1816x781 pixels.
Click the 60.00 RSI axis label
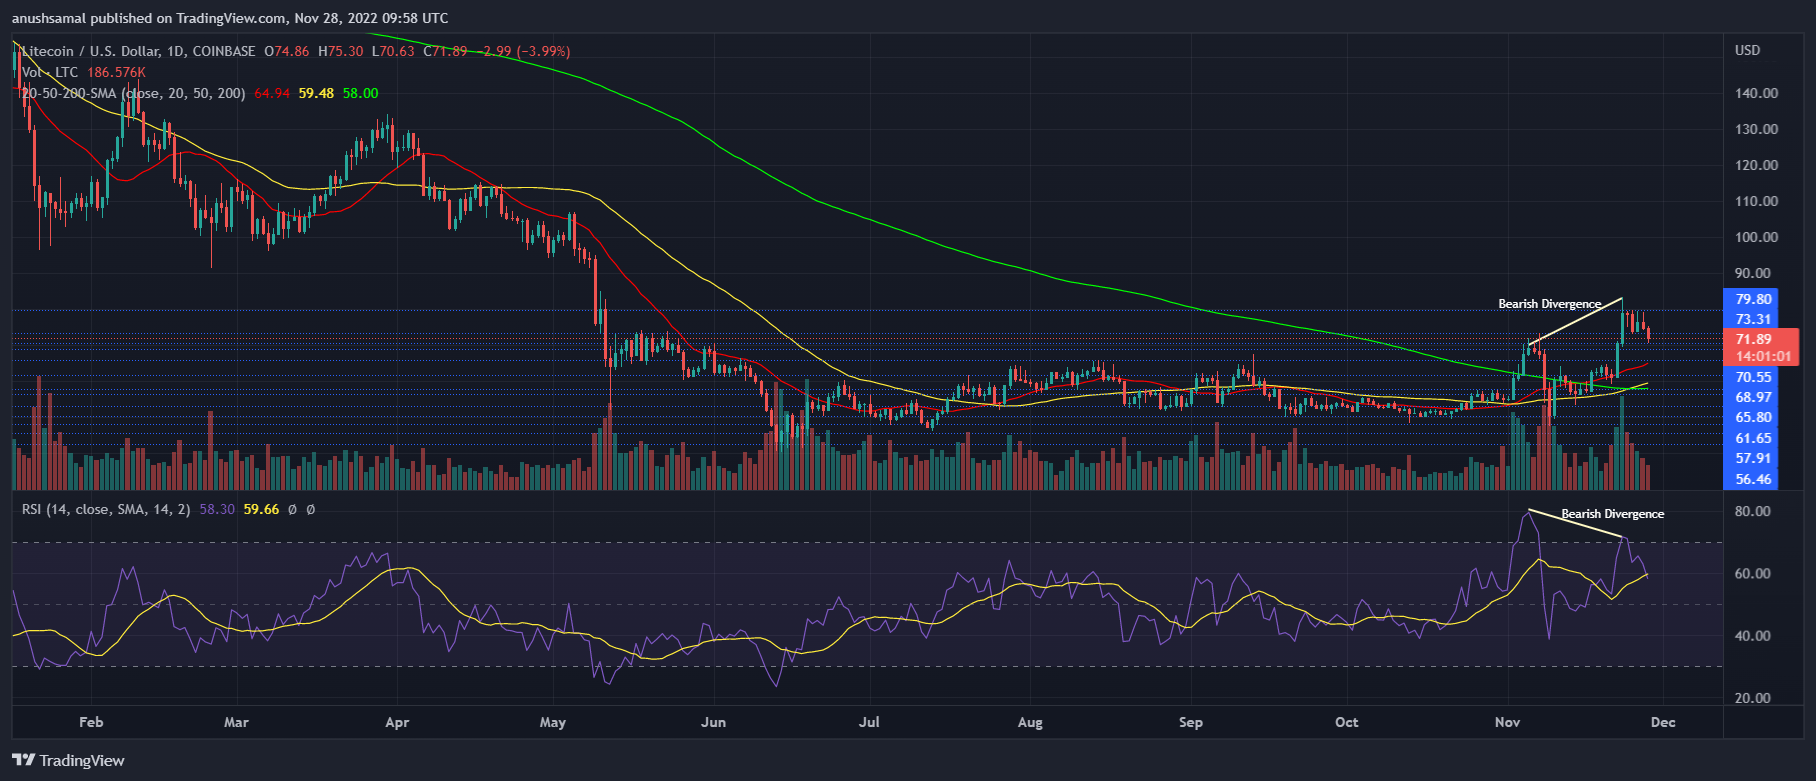pos(1753,574)
